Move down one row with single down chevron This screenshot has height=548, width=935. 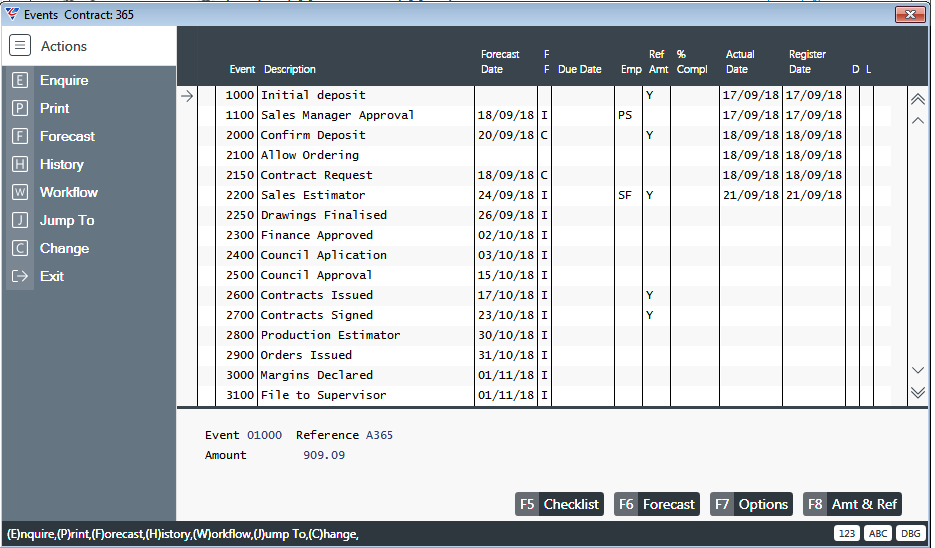coord(918,370)
